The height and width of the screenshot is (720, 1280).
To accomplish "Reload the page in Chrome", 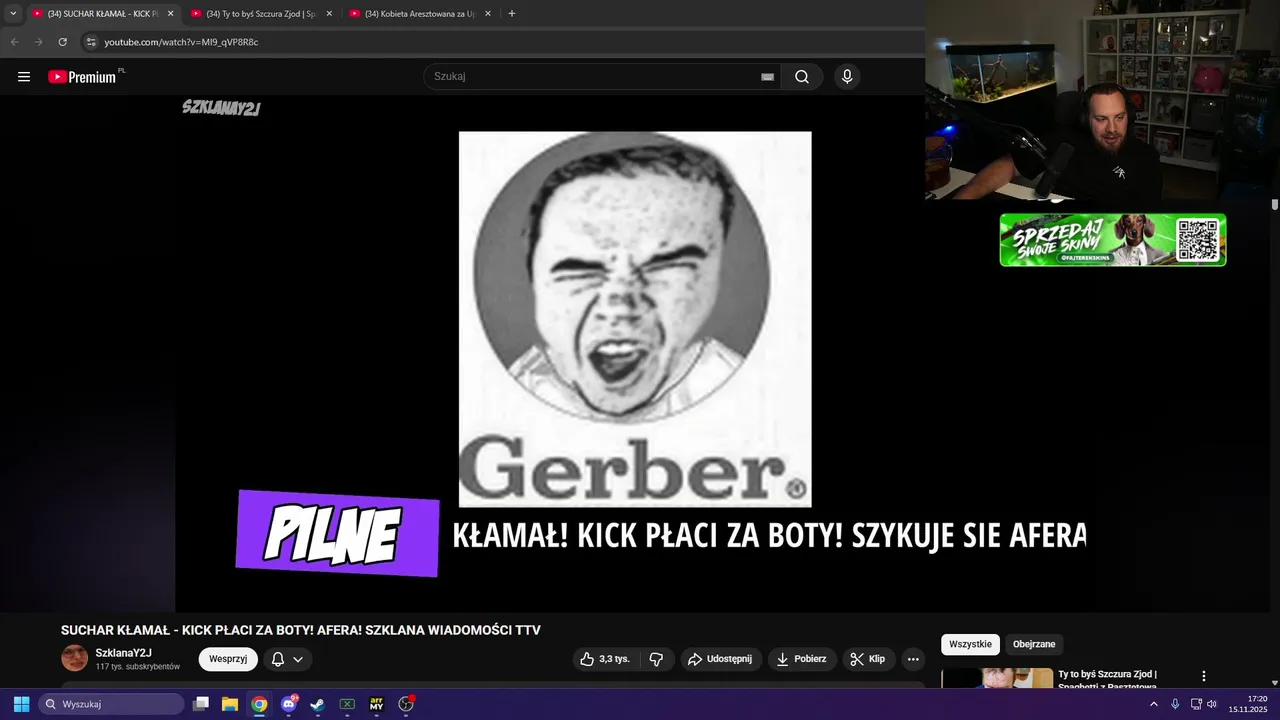I will [62, 42].
